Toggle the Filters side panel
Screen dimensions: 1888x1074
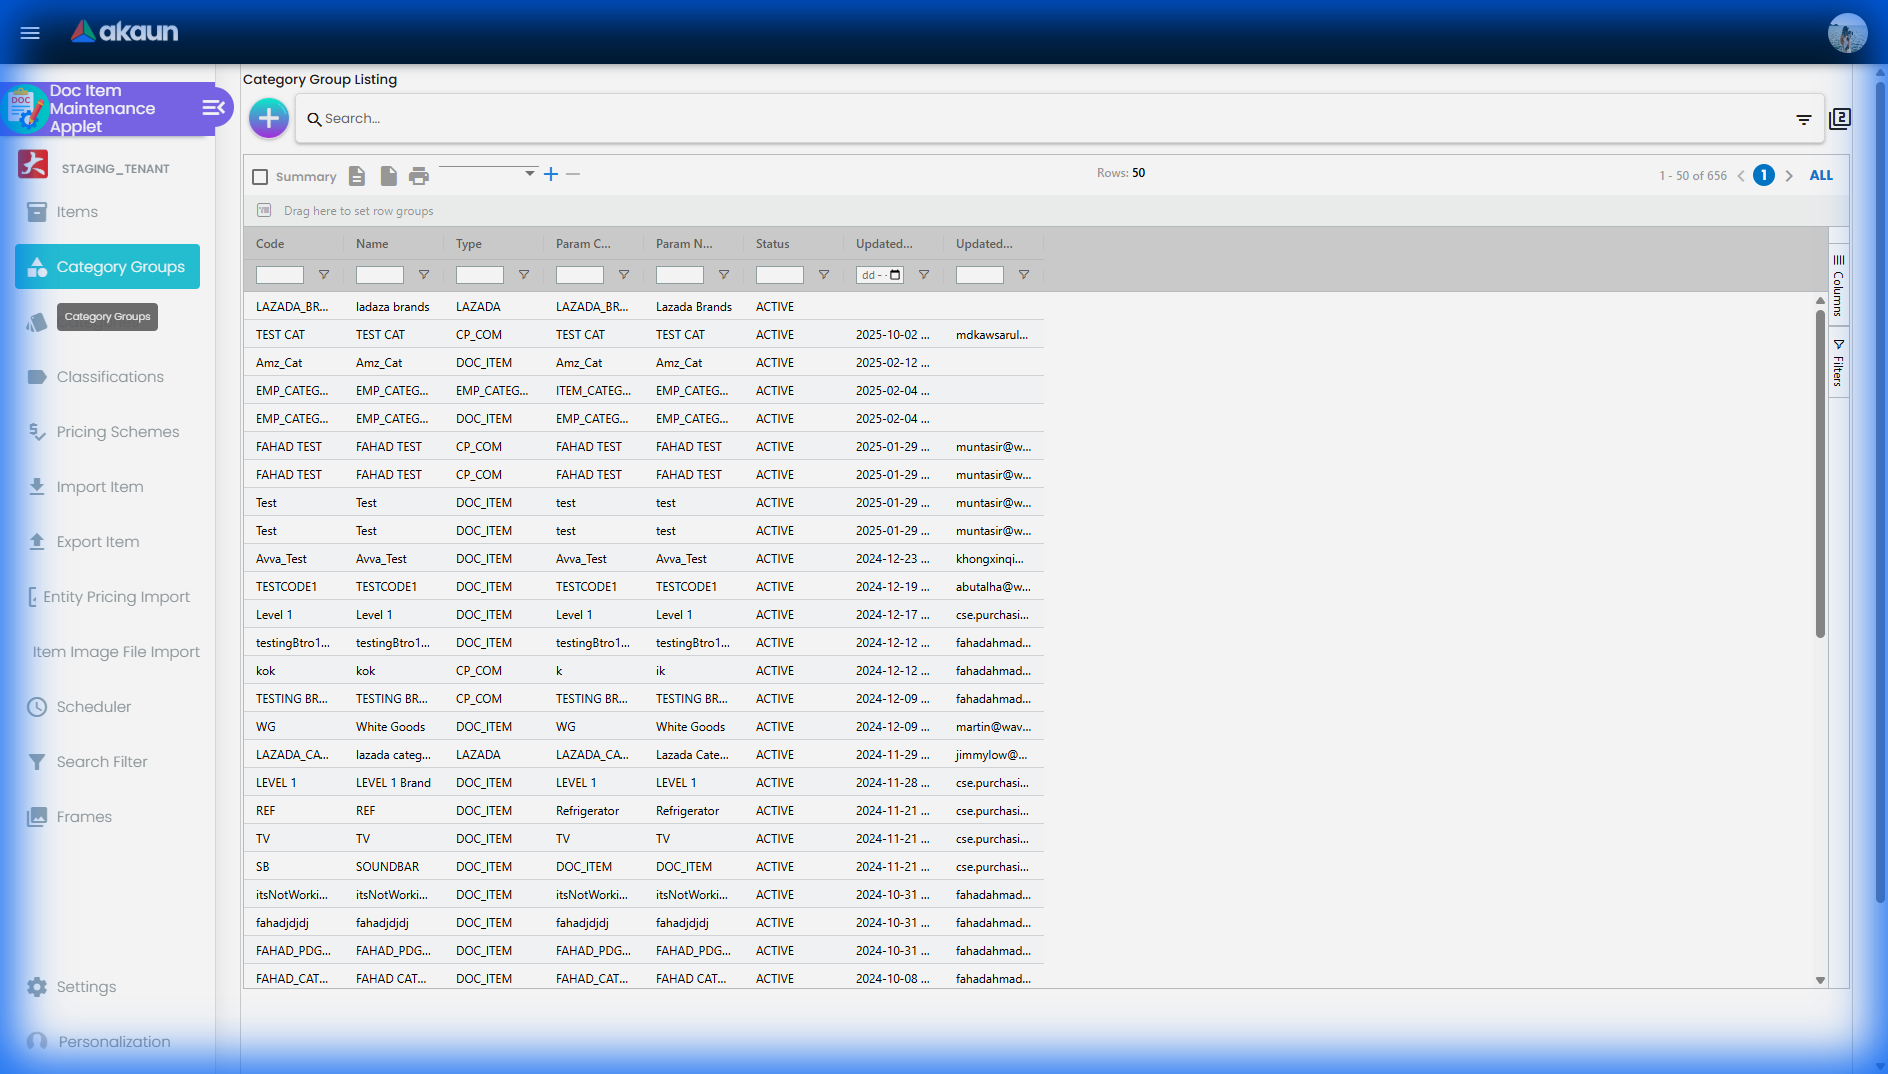coord(1838,363)
